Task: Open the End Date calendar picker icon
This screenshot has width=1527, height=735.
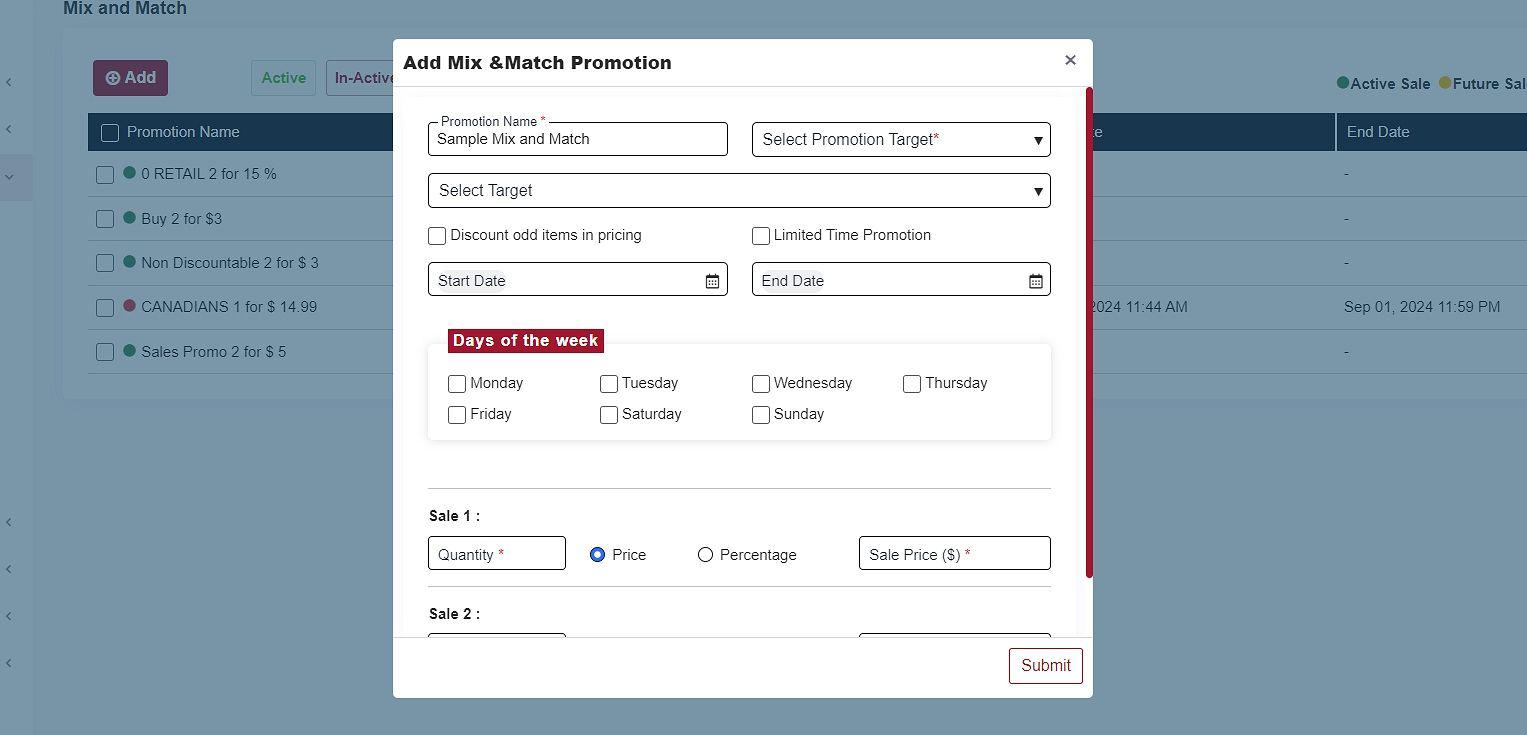Action: tap(1036, 281)
